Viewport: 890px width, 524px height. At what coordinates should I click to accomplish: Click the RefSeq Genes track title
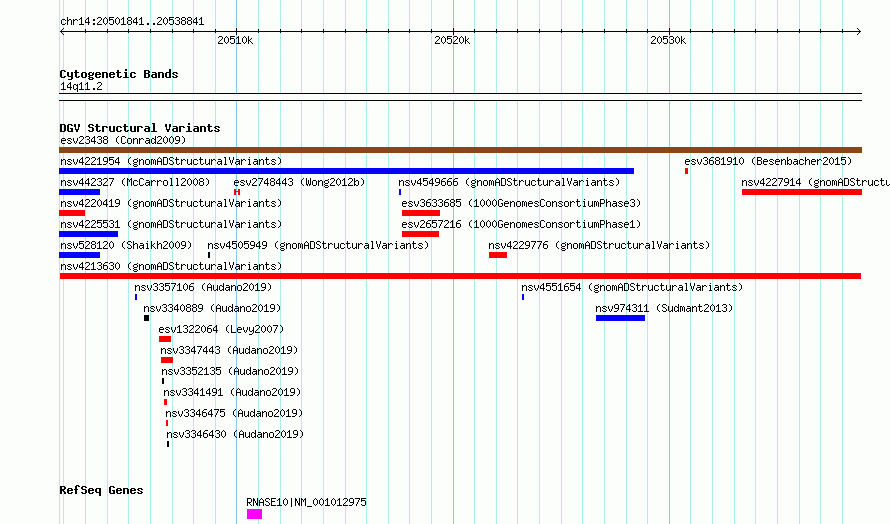coord(101,490)
